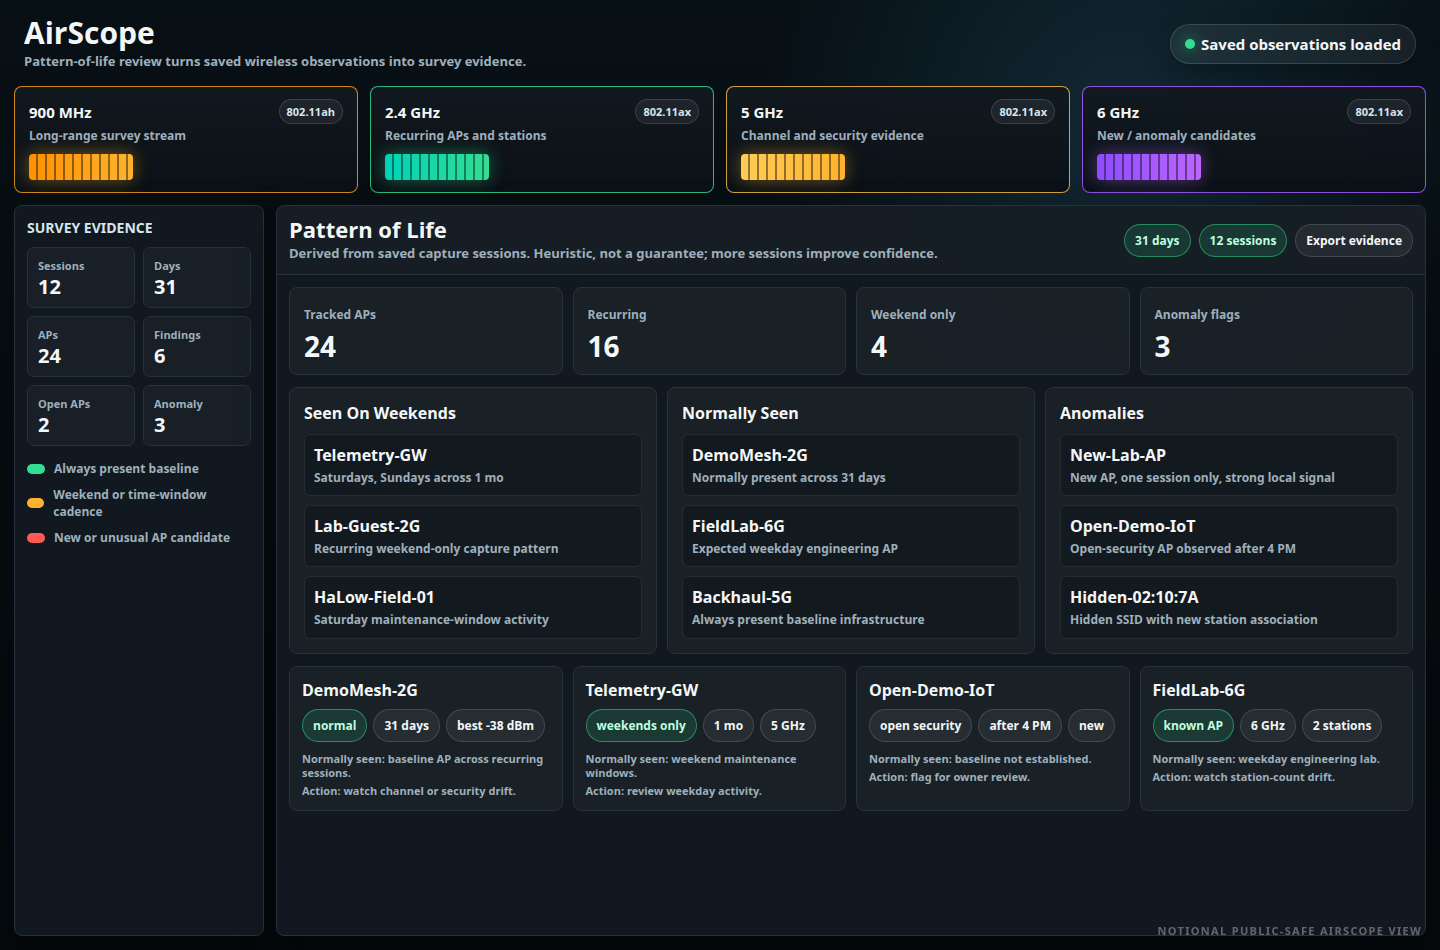Click the open security tag

[920, 726]
